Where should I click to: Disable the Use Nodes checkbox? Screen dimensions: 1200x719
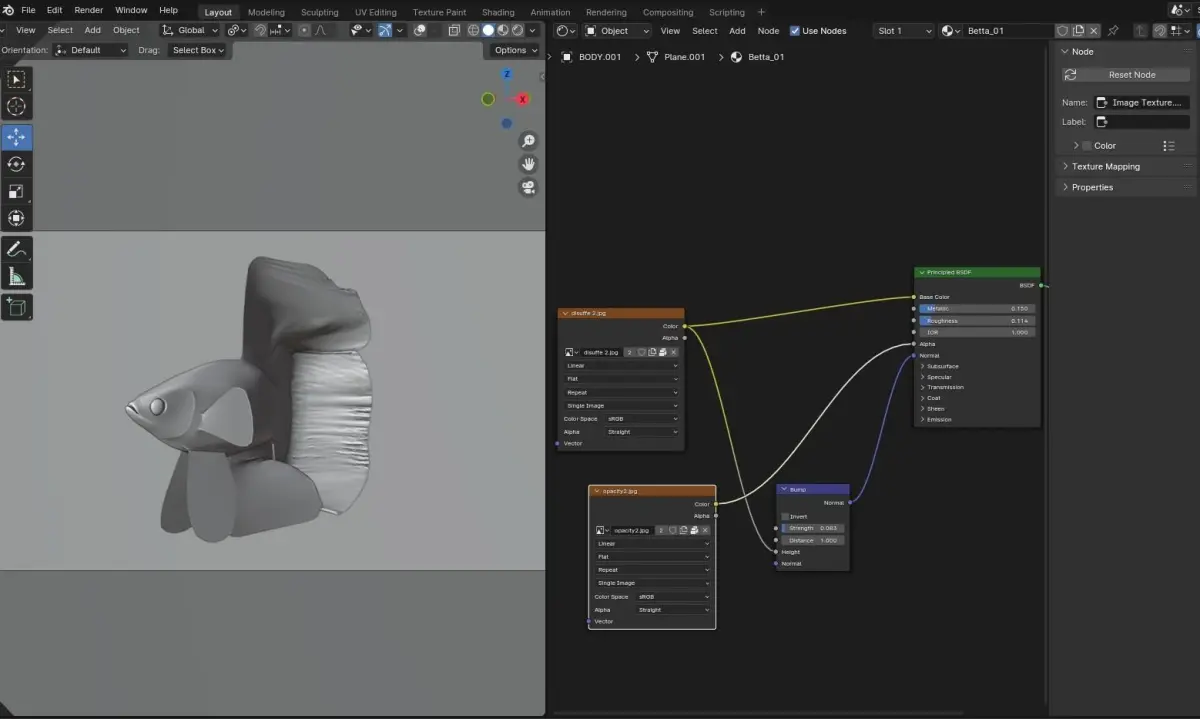pyautogui.click(x=795, y=31)
